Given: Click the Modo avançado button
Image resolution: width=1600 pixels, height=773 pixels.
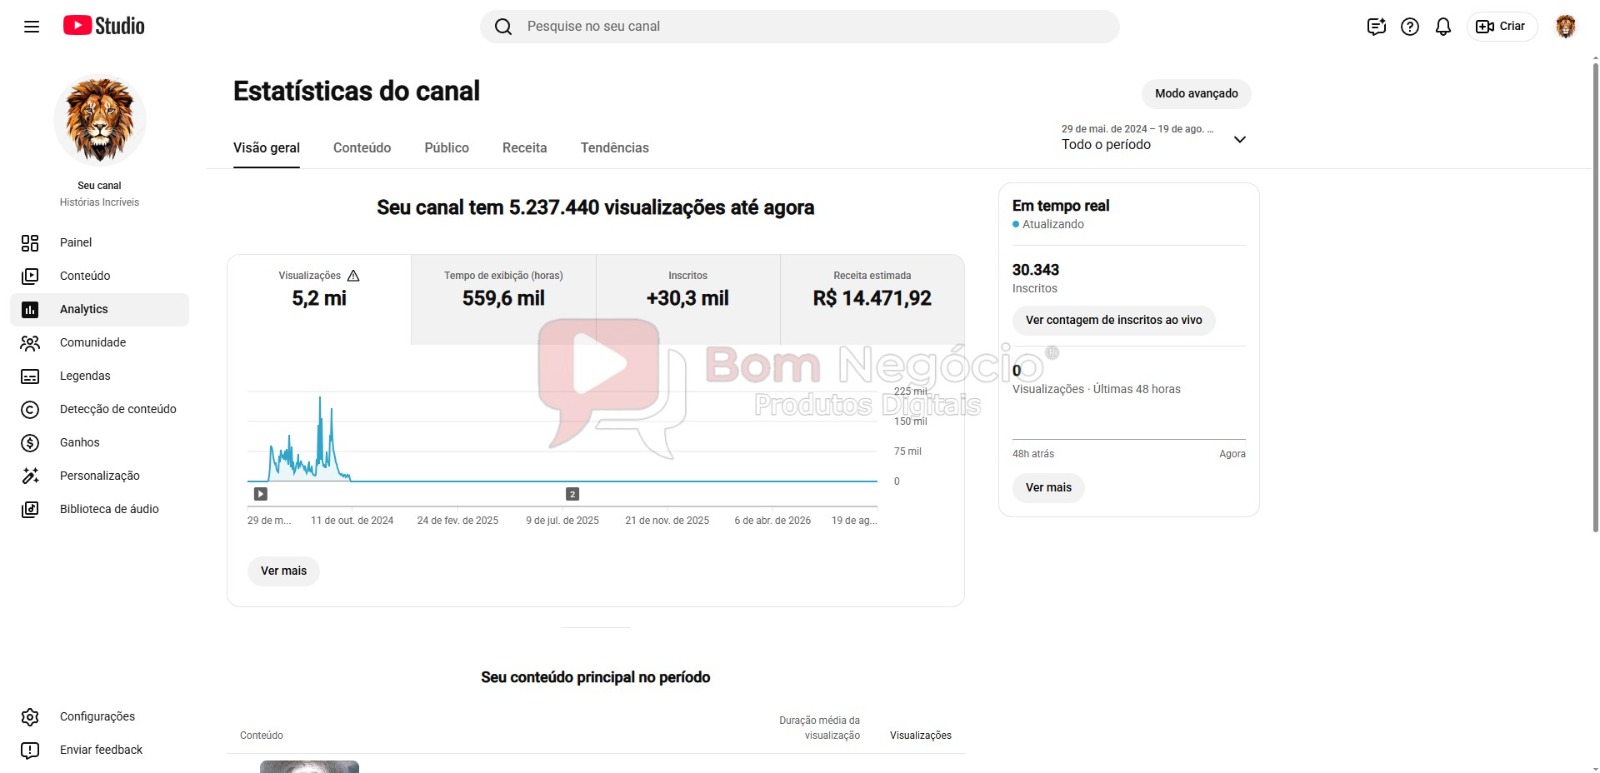Looking at the screenshot, I should coord(1196,94).
